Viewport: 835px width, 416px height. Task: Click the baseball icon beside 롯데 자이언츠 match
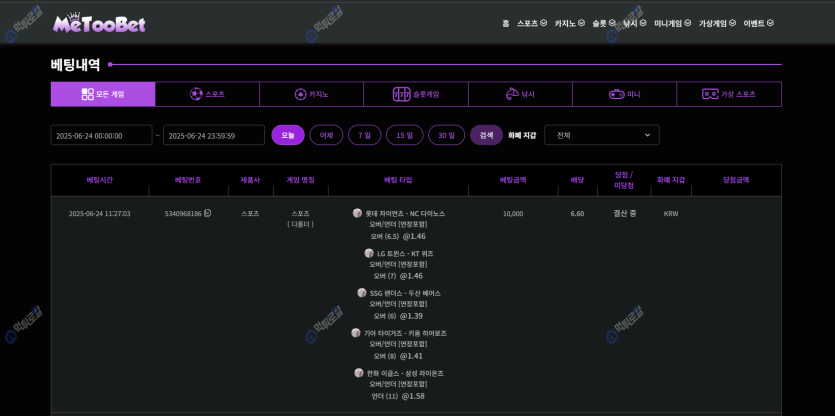point(357,213)
